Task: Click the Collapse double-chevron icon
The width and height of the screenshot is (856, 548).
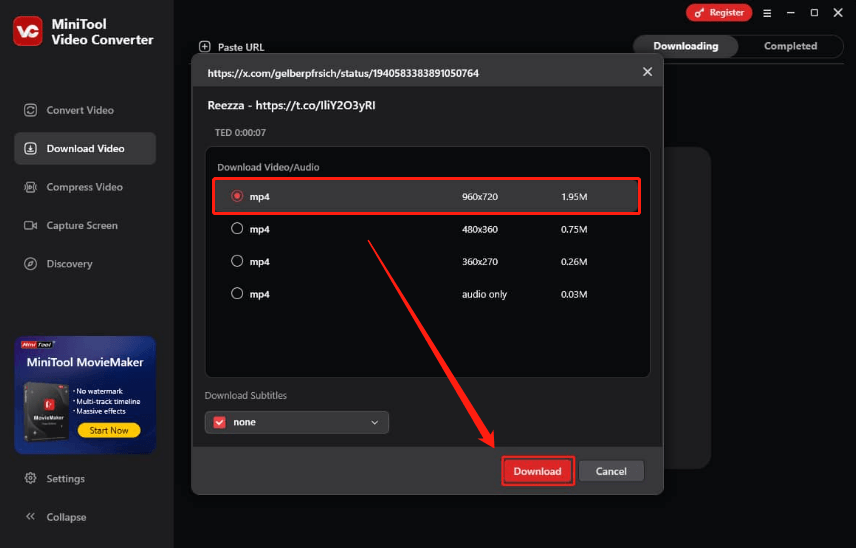Action: click(x=31, y=516)
